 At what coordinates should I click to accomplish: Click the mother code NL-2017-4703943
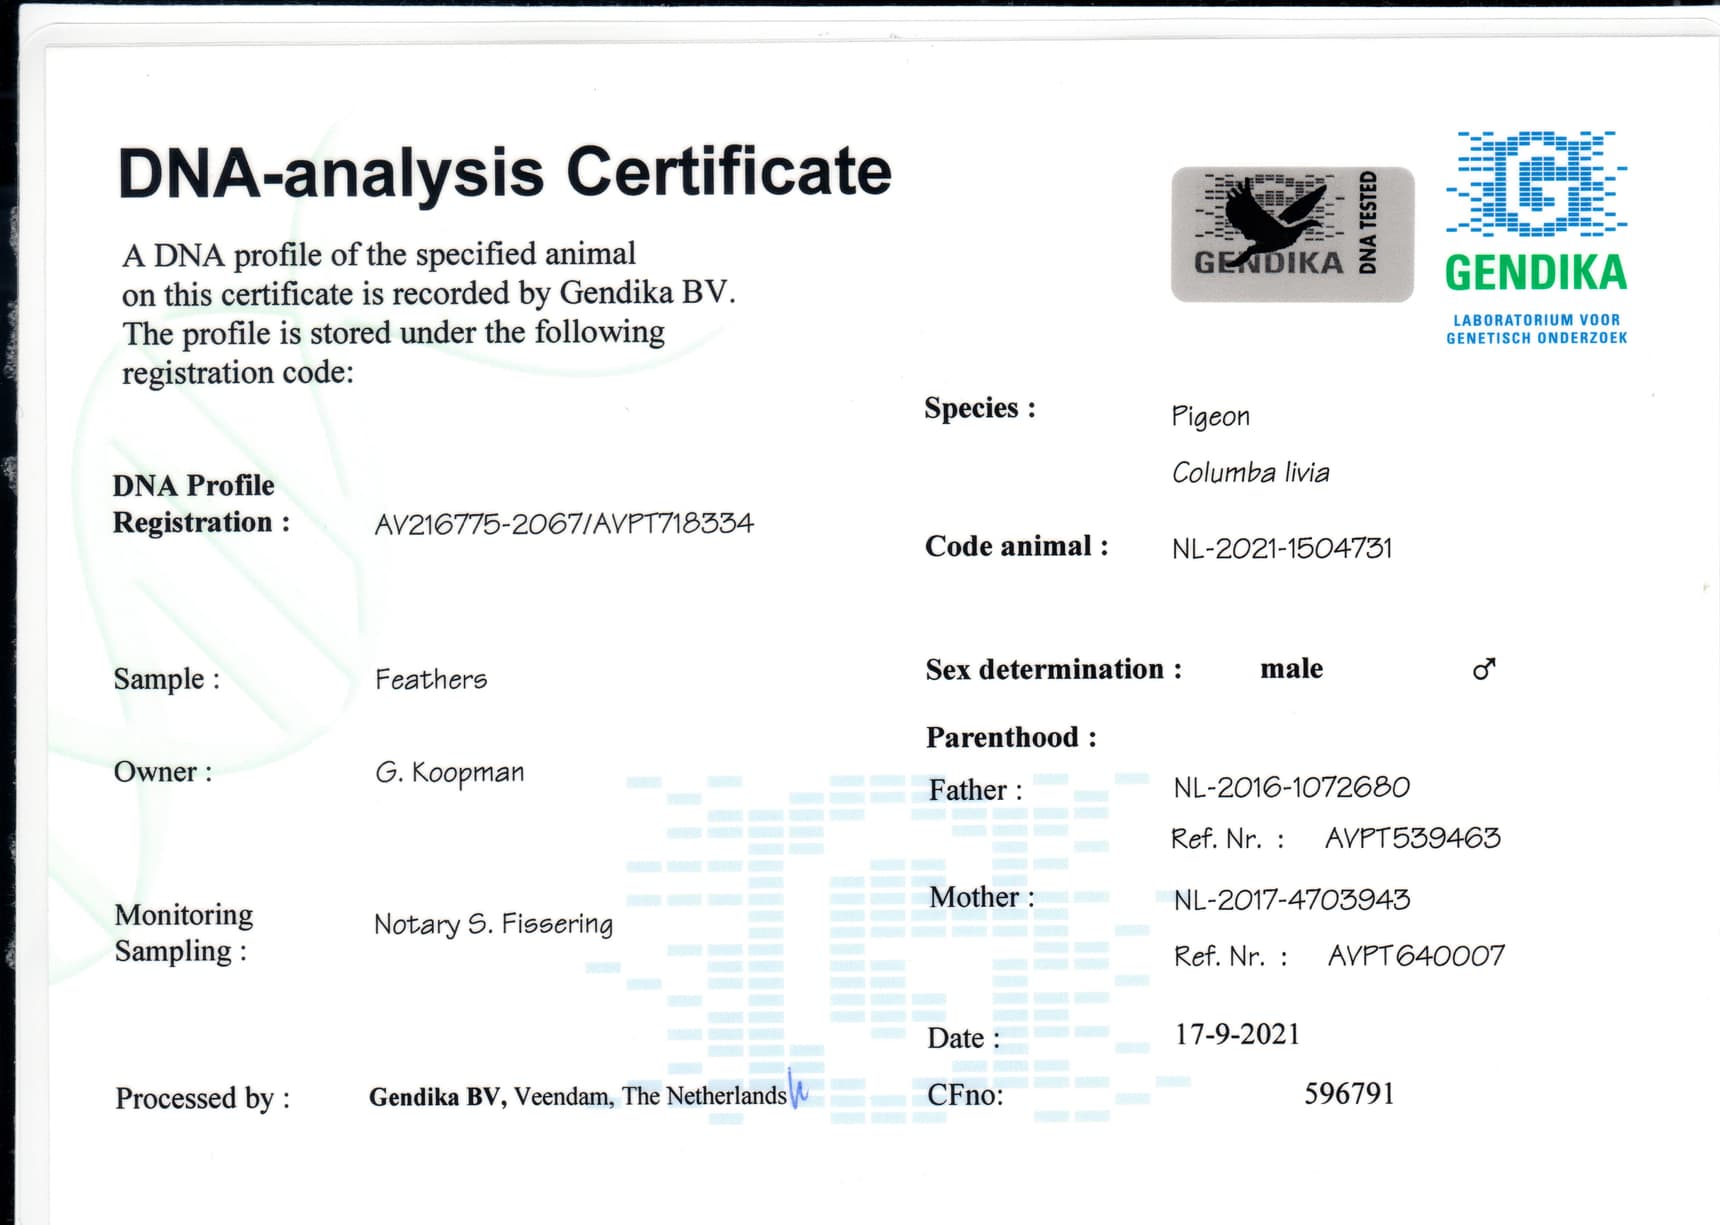coord(1291,900)
